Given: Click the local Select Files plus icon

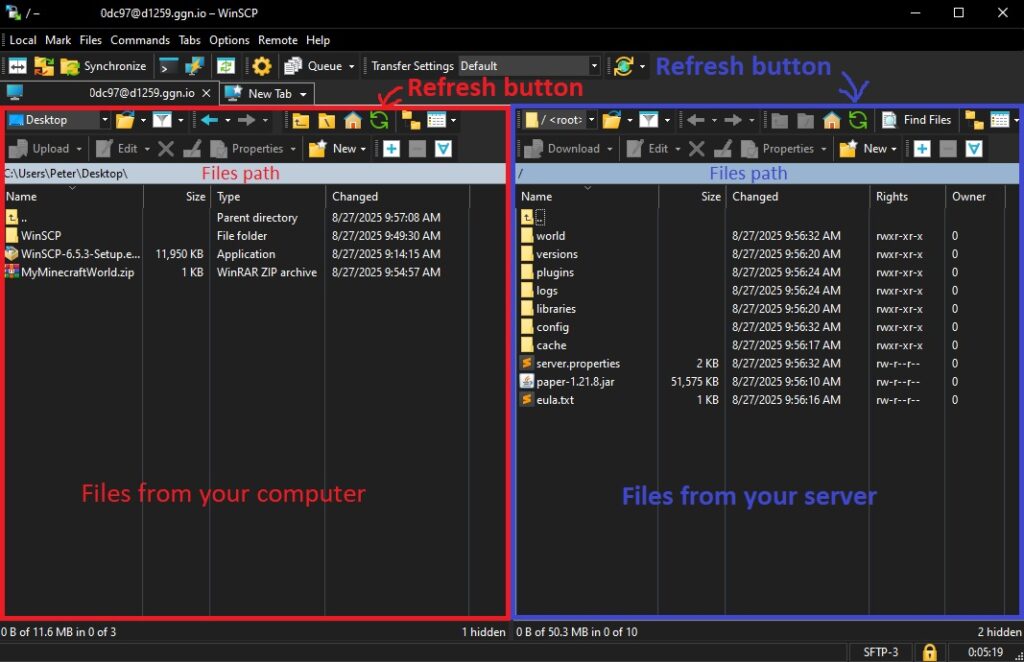Looking at the screenshot, I should pos(391,149).
